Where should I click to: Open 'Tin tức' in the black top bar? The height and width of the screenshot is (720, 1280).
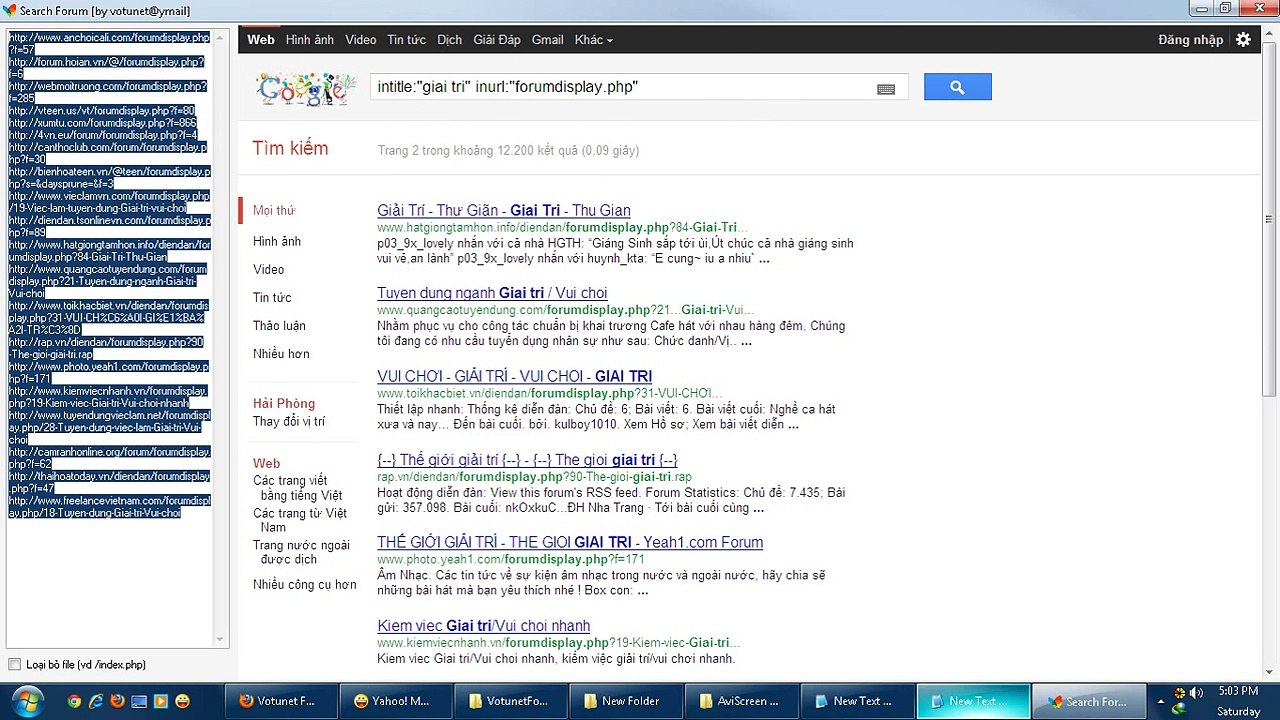[x=407, y=40]
